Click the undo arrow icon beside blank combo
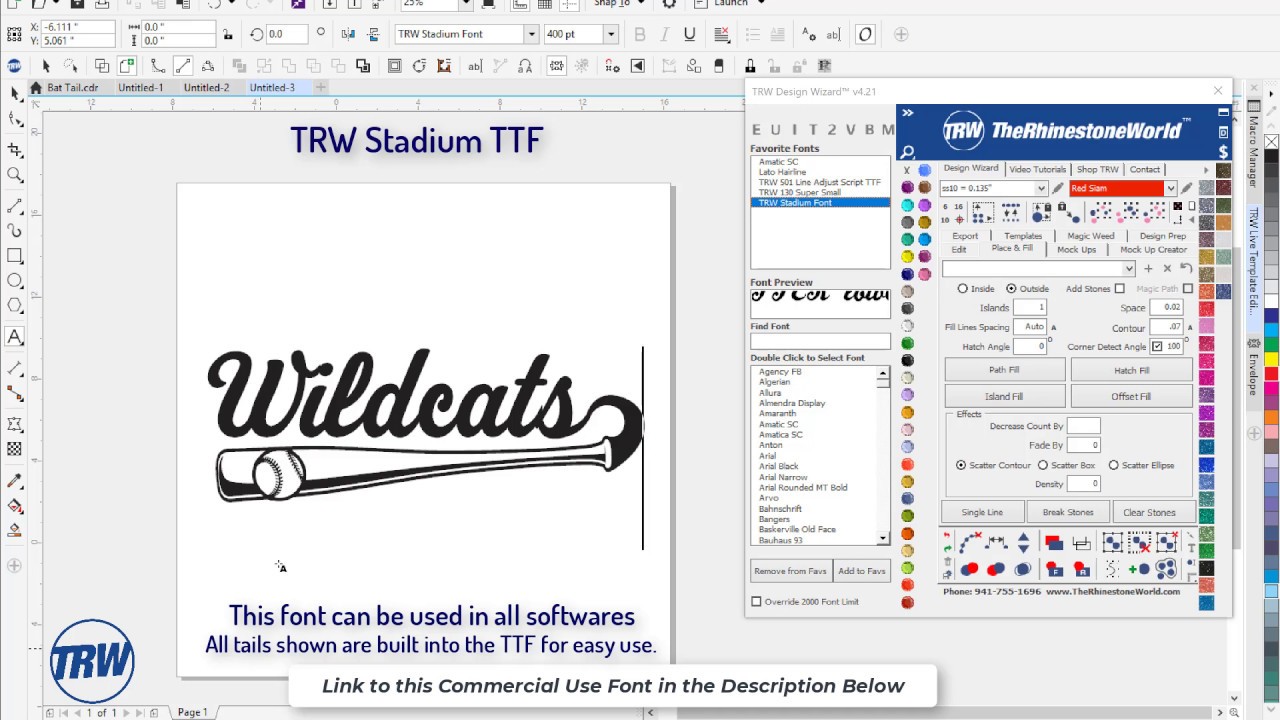The width and height of the screenshot is (1280, 720). [x=1185, y=268]
